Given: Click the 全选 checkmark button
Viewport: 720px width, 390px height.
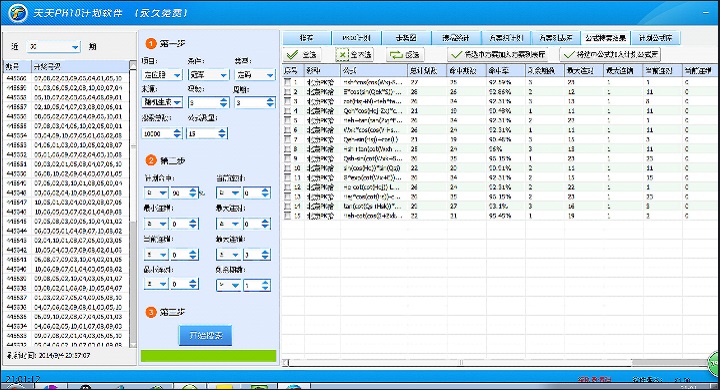Looking at the screenshot, I should coord(301,55).
